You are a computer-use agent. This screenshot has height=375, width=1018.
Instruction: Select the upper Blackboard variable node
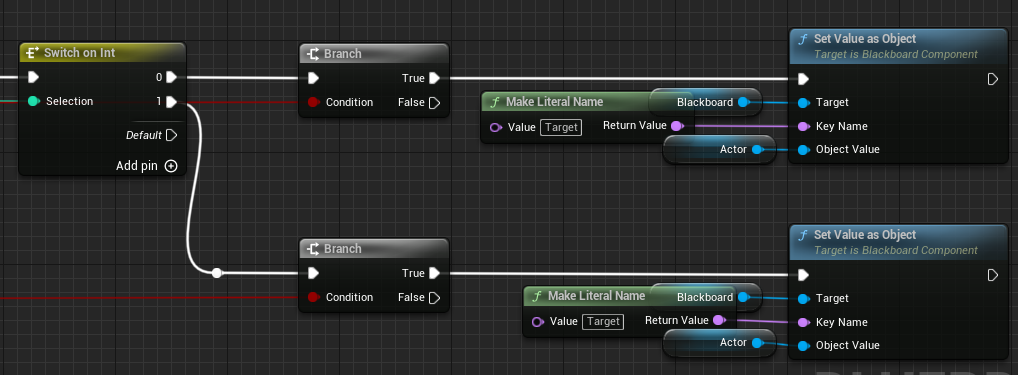pyautogui.click(x=706, y=102)
